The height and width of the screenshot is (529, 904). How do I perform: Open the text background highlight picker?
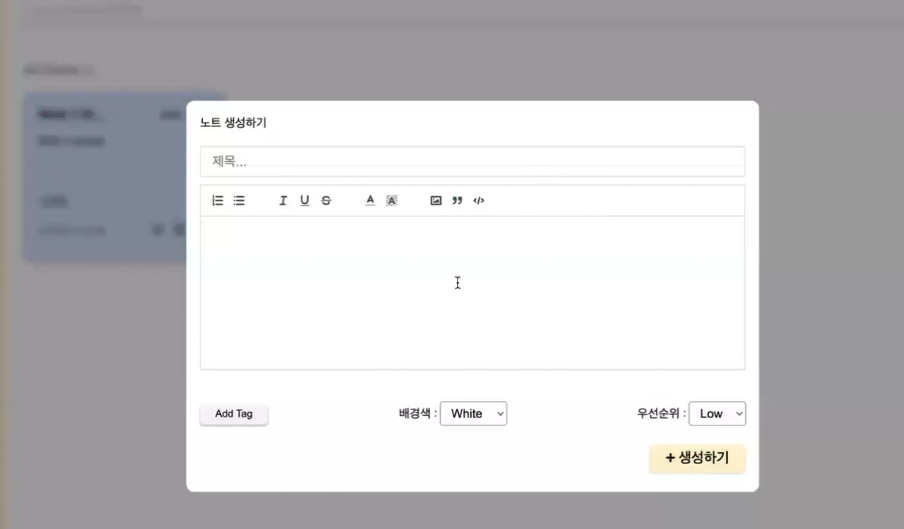[391, 201]
